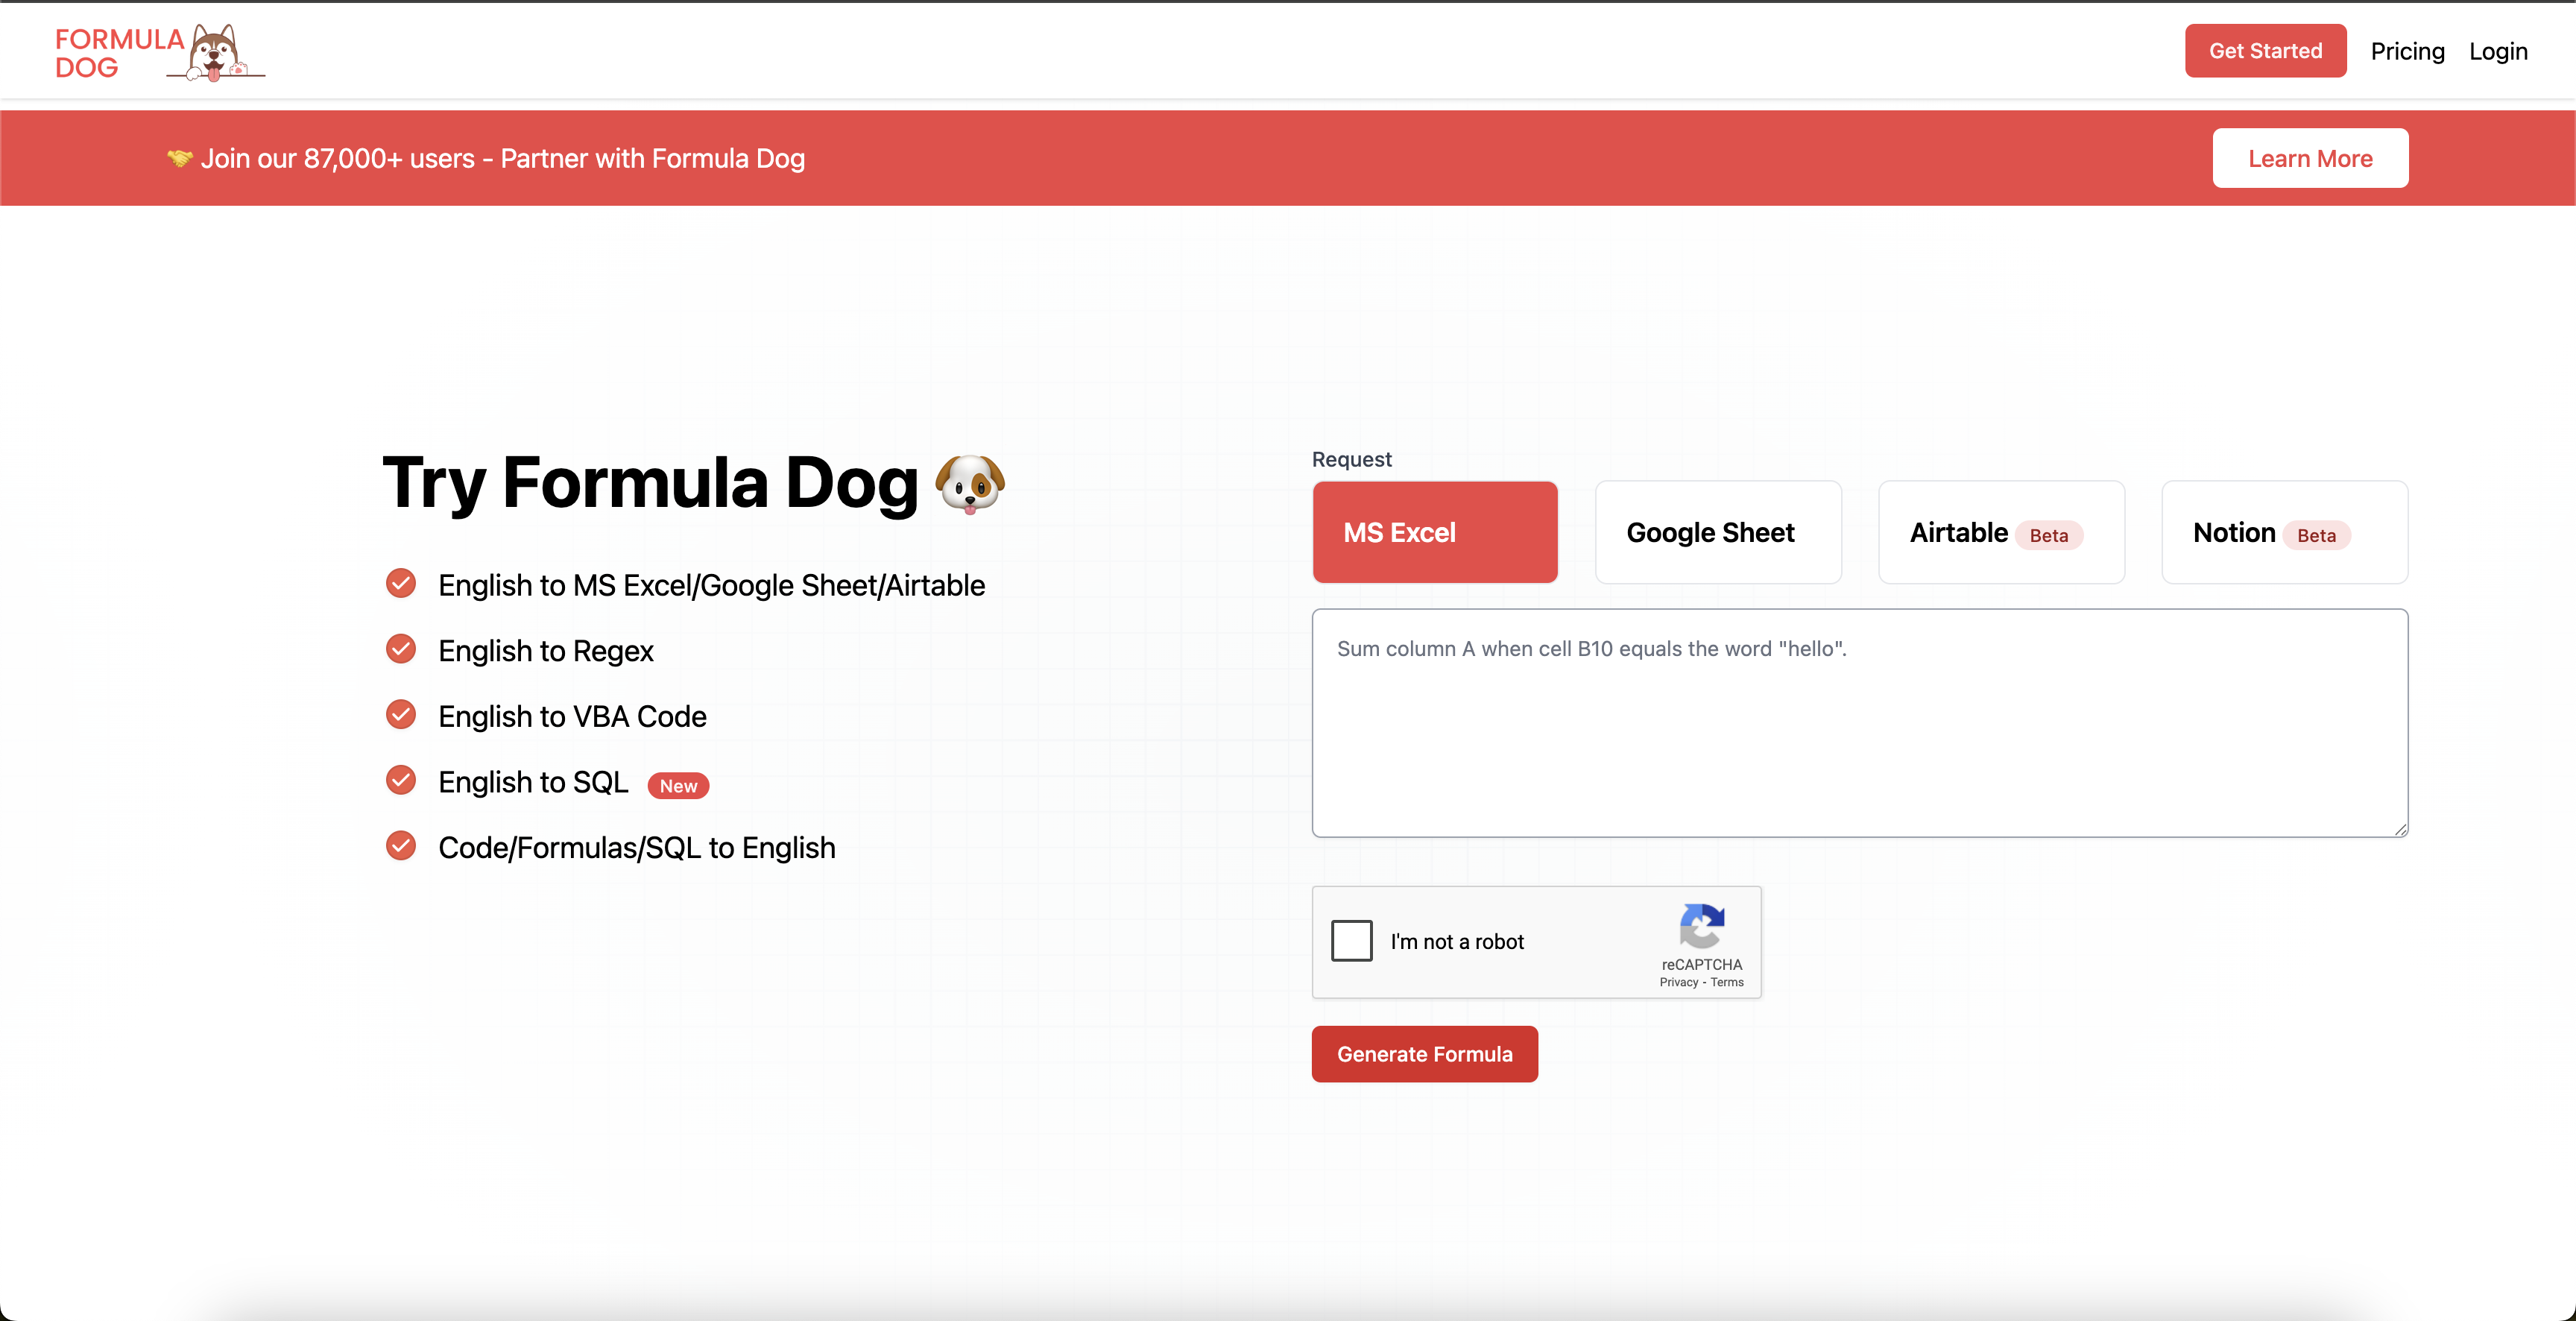The width and height of the screenshot is (2576, 1321).
Task: Click the Learn More button
Action: (2310, 158)
